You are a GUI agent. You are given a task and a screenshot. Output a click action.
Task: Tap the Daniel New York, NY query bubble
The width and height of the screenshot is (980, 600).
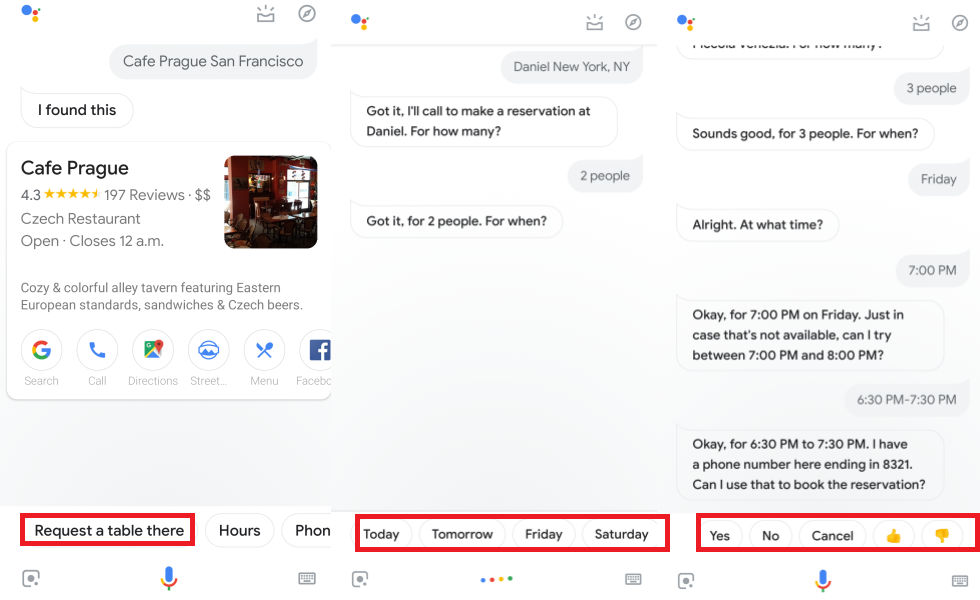click(x=571, y=67)
